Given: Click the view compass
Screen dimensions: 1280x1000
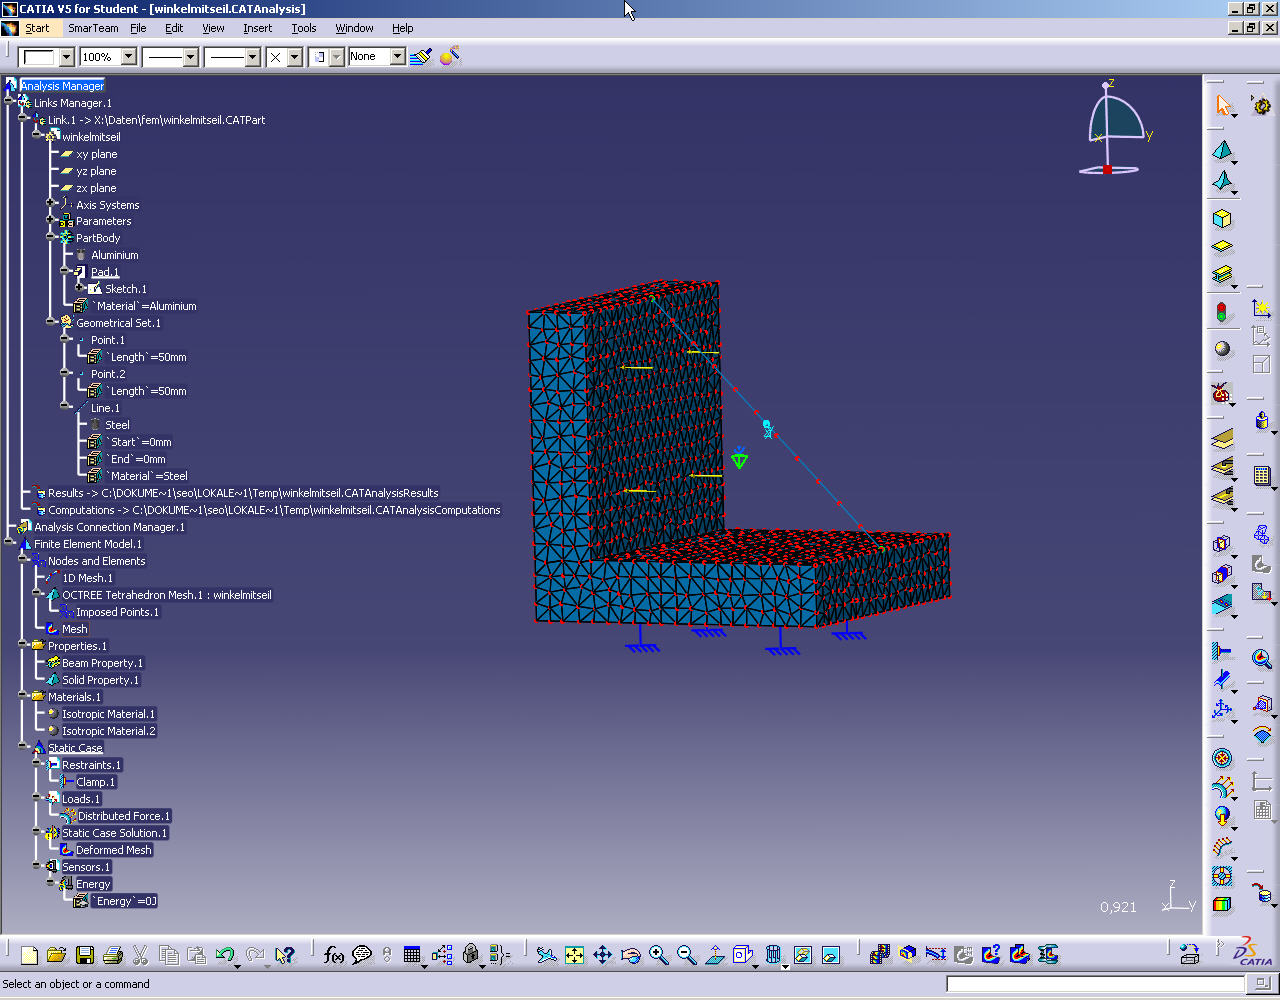Looking at the screenshot, I should 1116,128.
